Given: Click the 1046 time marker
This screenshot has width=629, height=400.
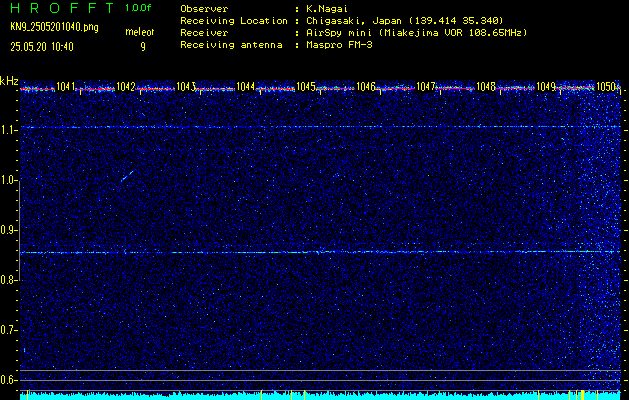Looking at the screenshot, I should pos(366,86).
